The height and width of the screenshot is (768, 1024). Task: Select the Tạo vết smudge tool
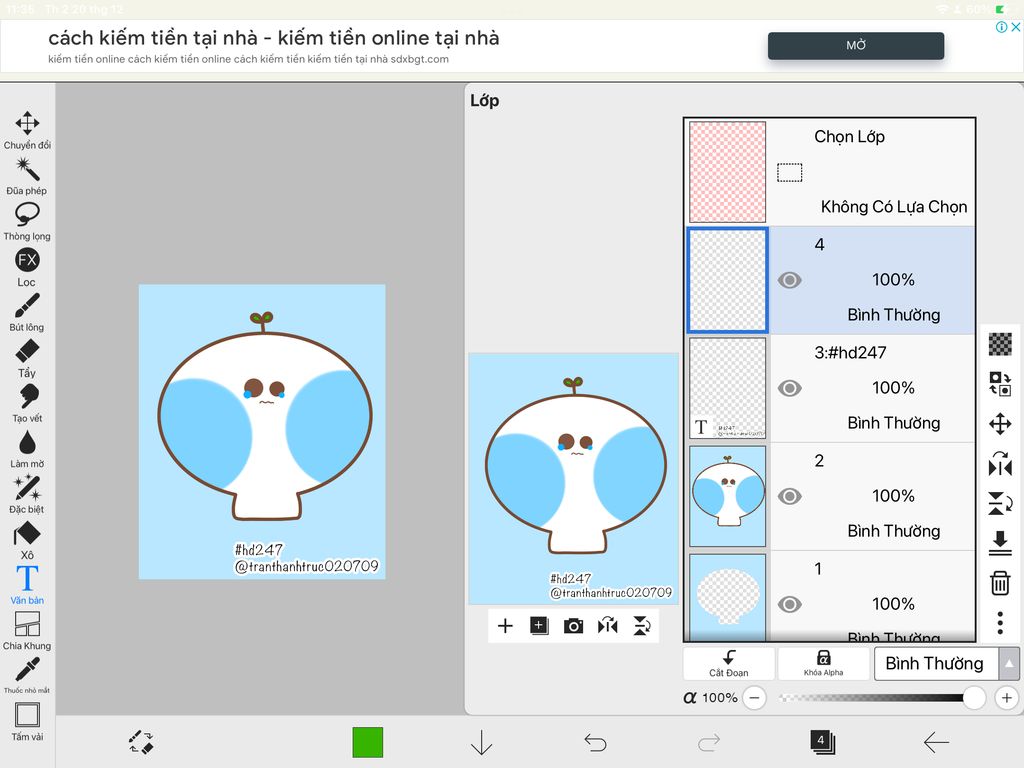click(27, 404)
